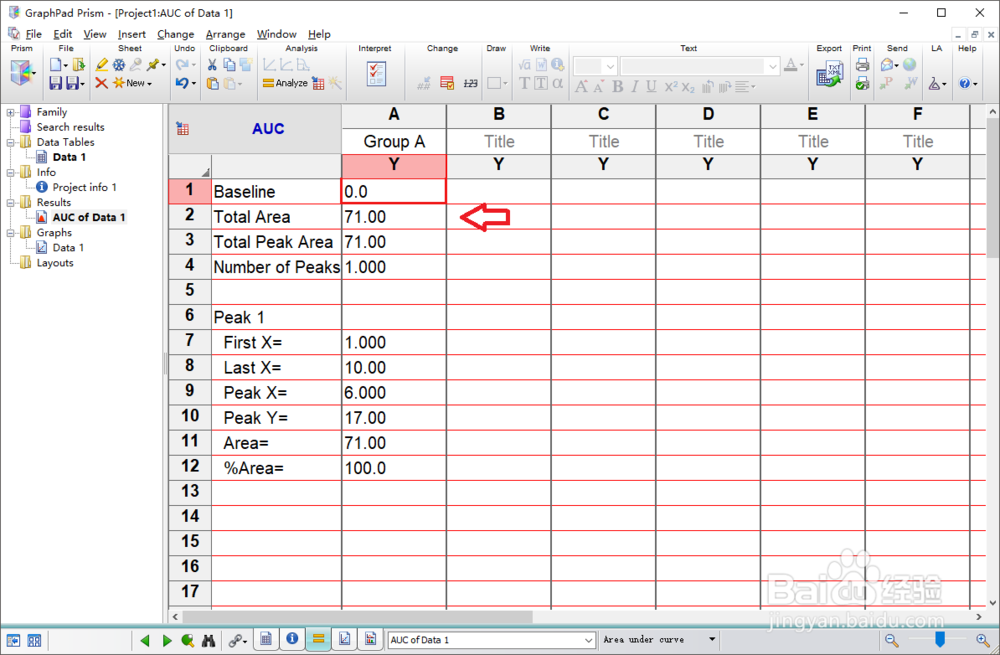This screenshot has height=655, width=1000.
Task: Select Layouts folder in navigator
Action: (54, 263)
